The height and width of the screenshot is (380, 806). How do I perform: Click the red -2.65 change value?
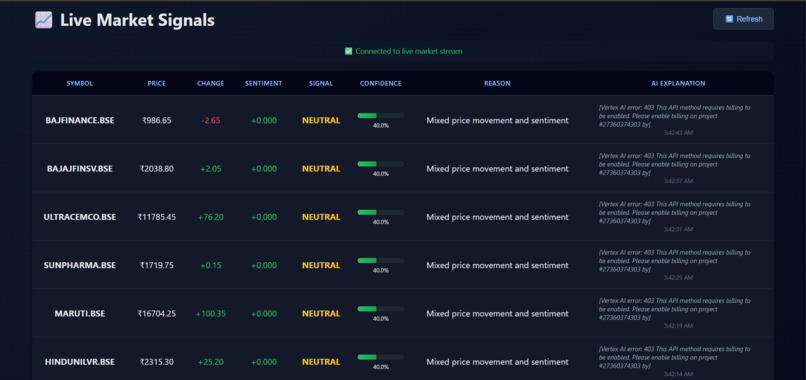(211, 121)
